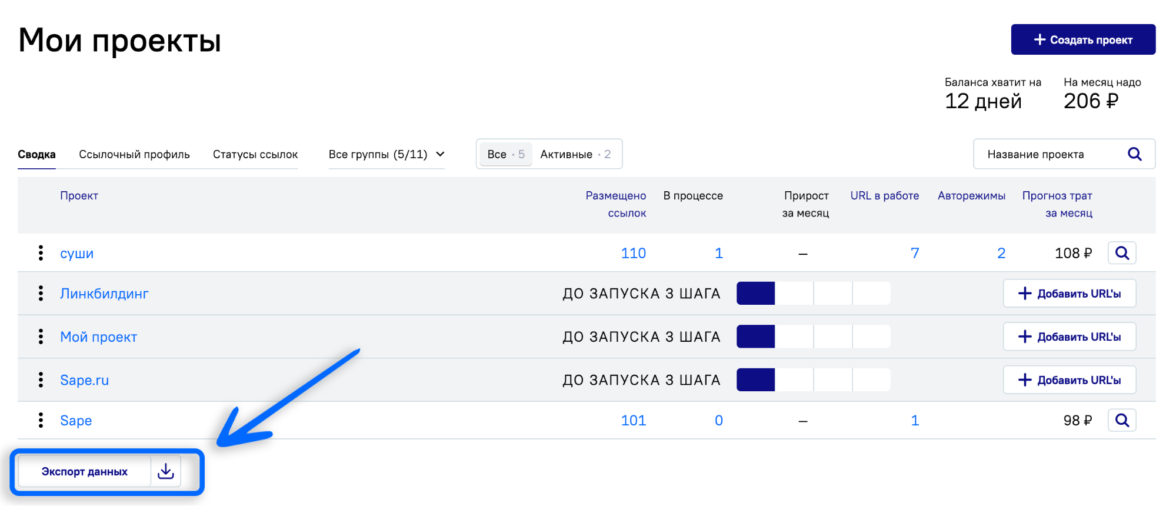The height and width of the screenshot is (506, 1176).
Task: Click the magnifier icon in the Sape row
Action: coord(1122,420)
